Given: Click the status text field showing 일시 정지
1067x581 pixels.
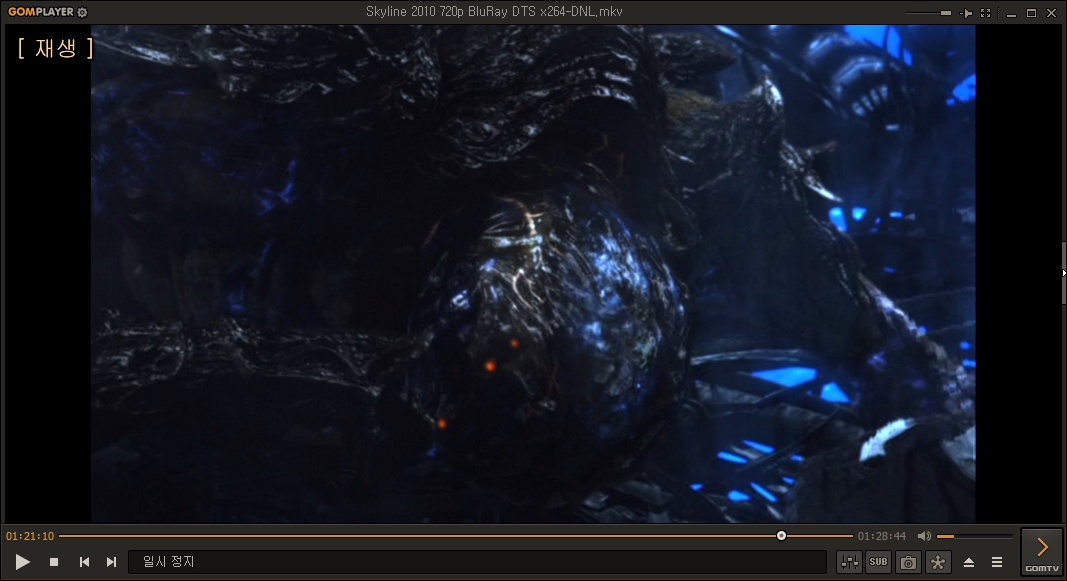Looking at the screenshot, I should pyautogui.click(x=477, y=562).
